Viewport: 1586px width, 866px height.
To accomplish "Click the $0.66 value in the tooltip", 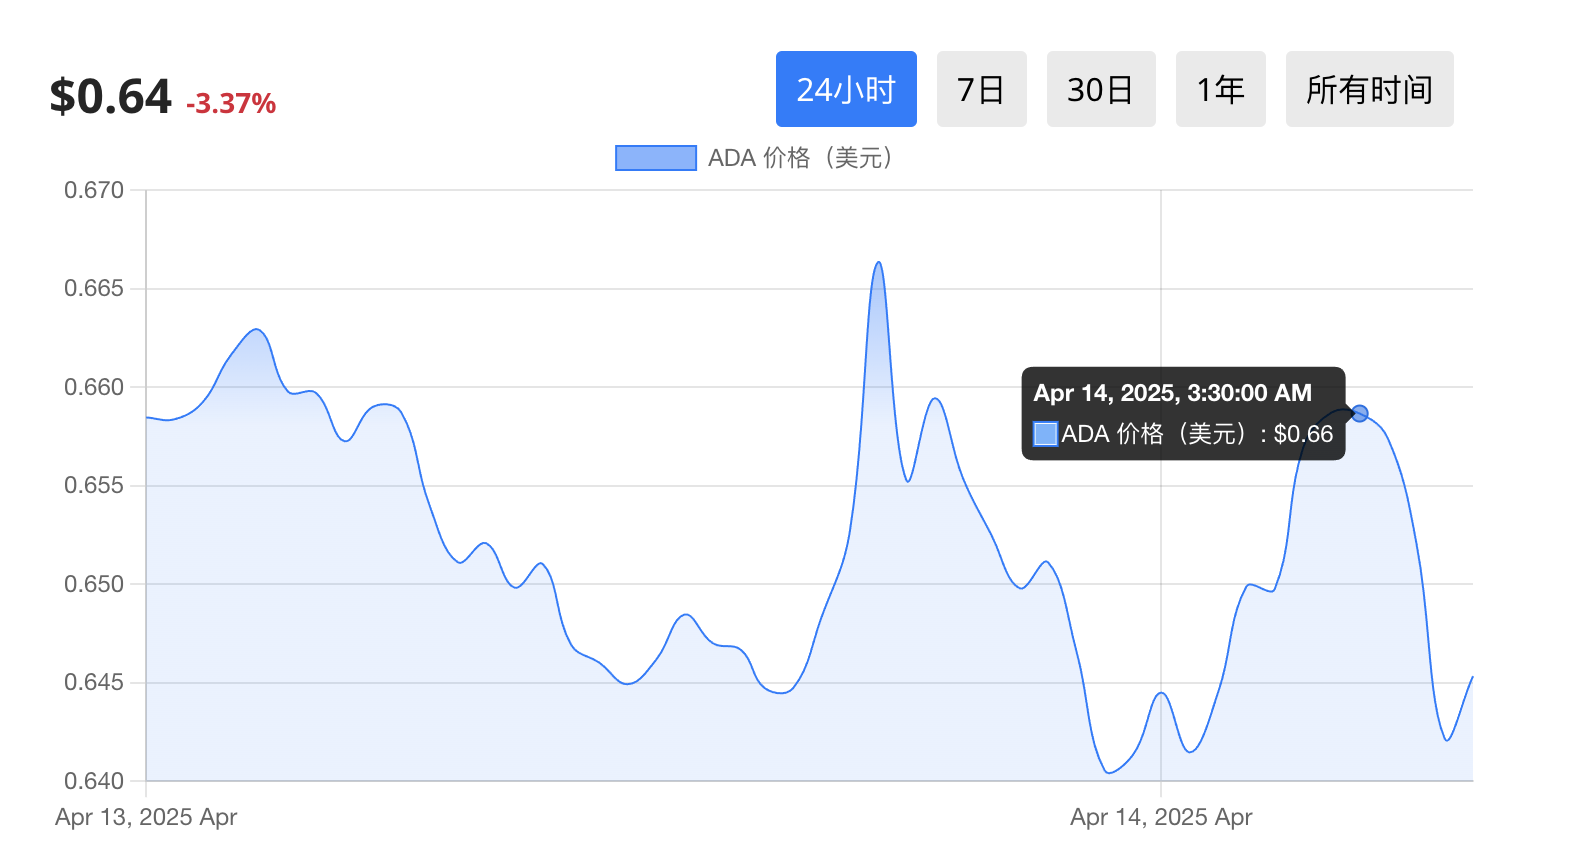I will 1303,434.
